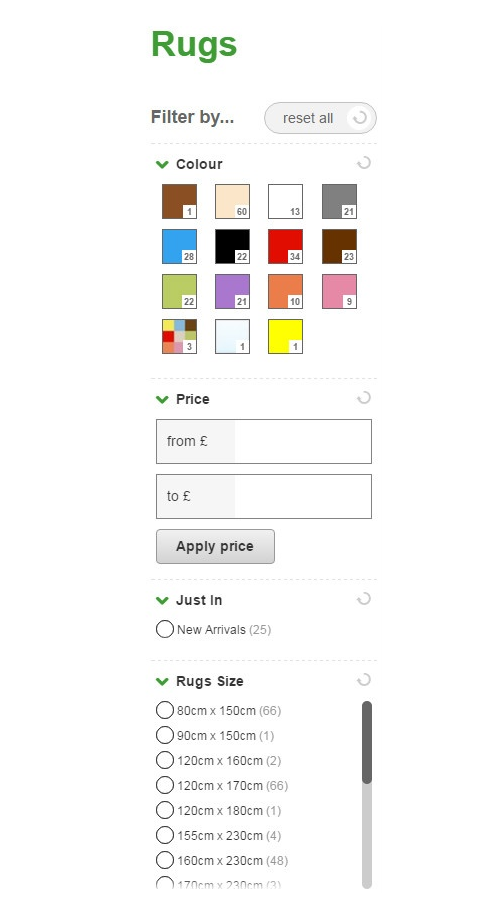
Task: Click the Apply price button
Action: [x=215, y=546]
